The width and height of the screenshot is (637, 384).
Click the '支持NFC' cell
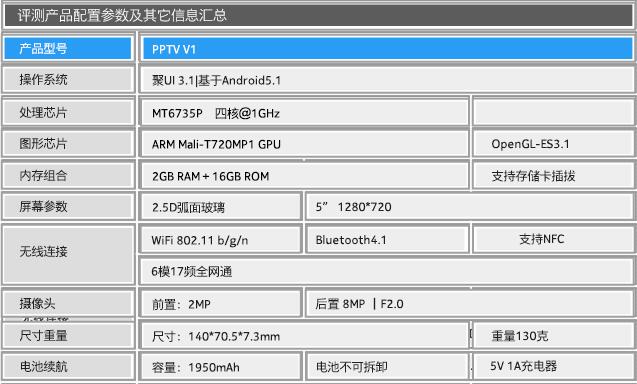click(x=553, y=239)
